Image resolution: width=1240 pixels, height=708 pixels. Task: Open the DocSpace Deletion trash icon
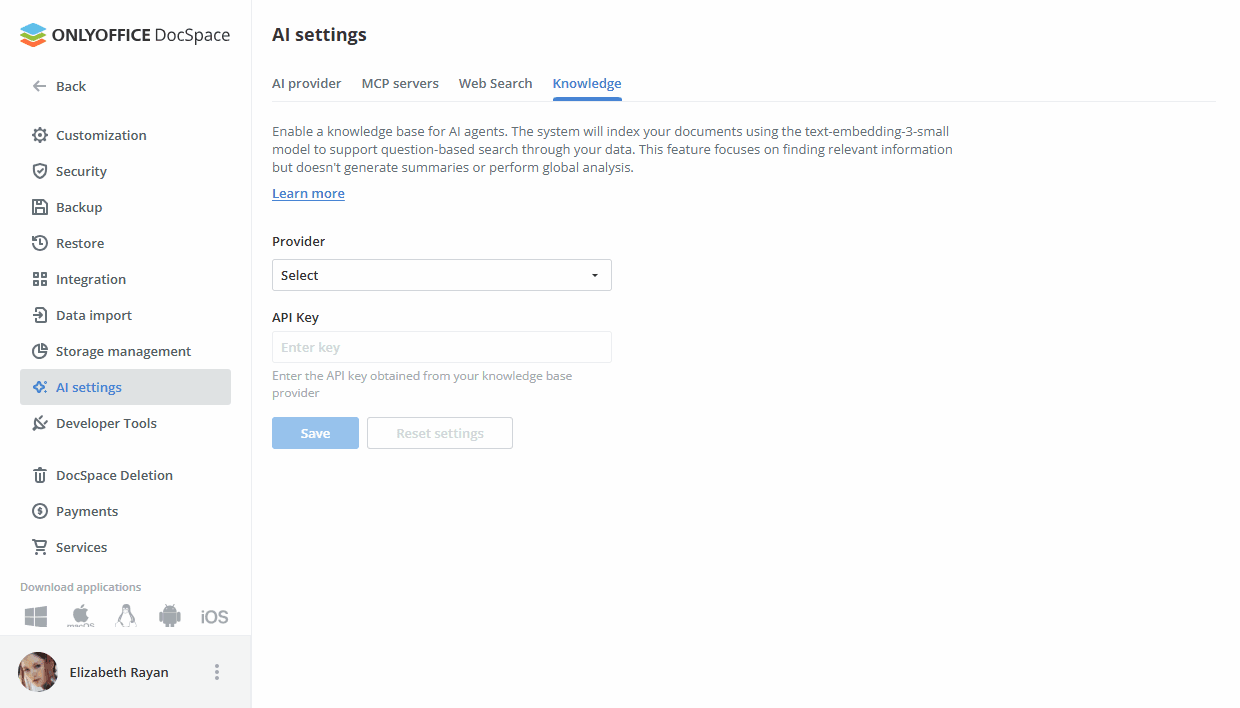click(x=38, y=474)
